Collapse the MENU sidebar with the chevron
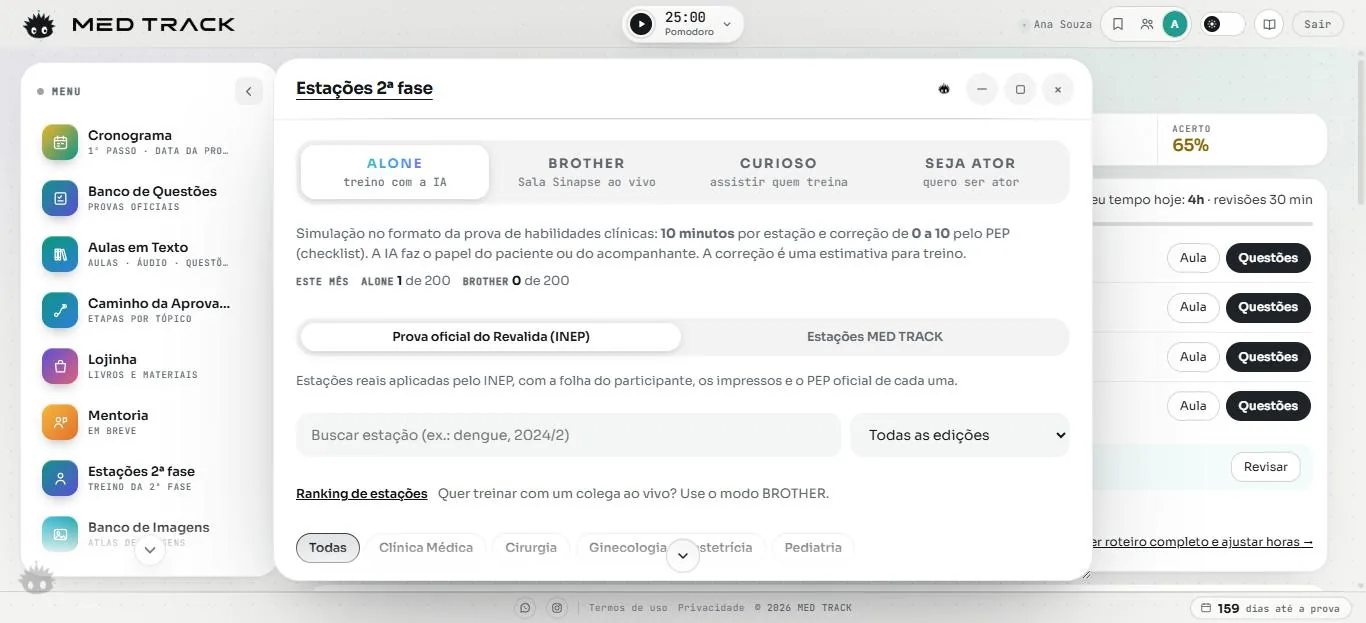The height and width of the screenshot is (623, 1366). point(249,92)
